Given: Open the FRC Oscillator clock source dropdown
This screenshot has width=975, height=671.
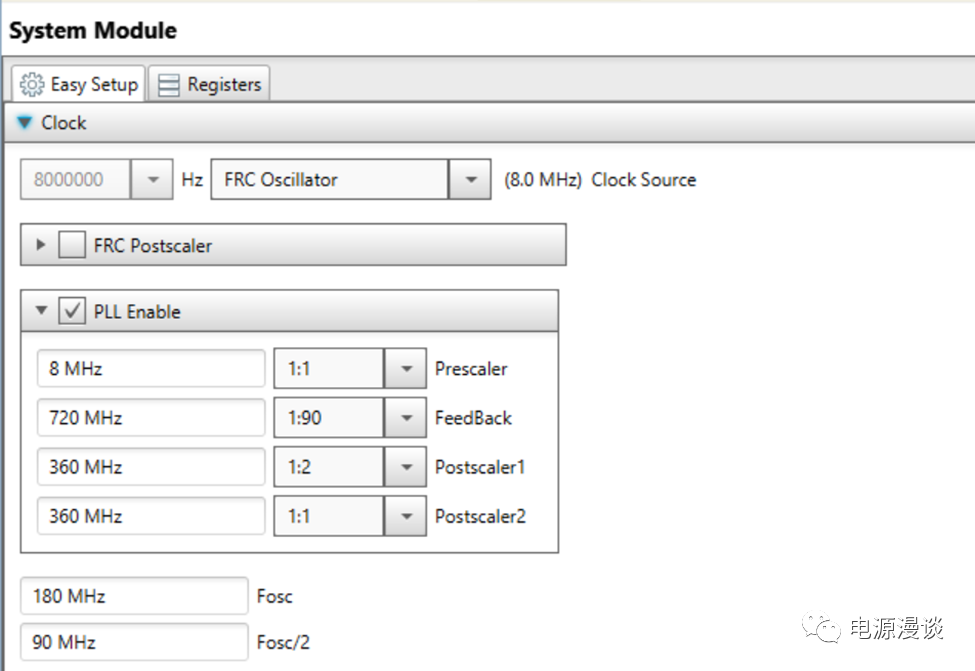Looking at the screenshot, I should 470,180.
